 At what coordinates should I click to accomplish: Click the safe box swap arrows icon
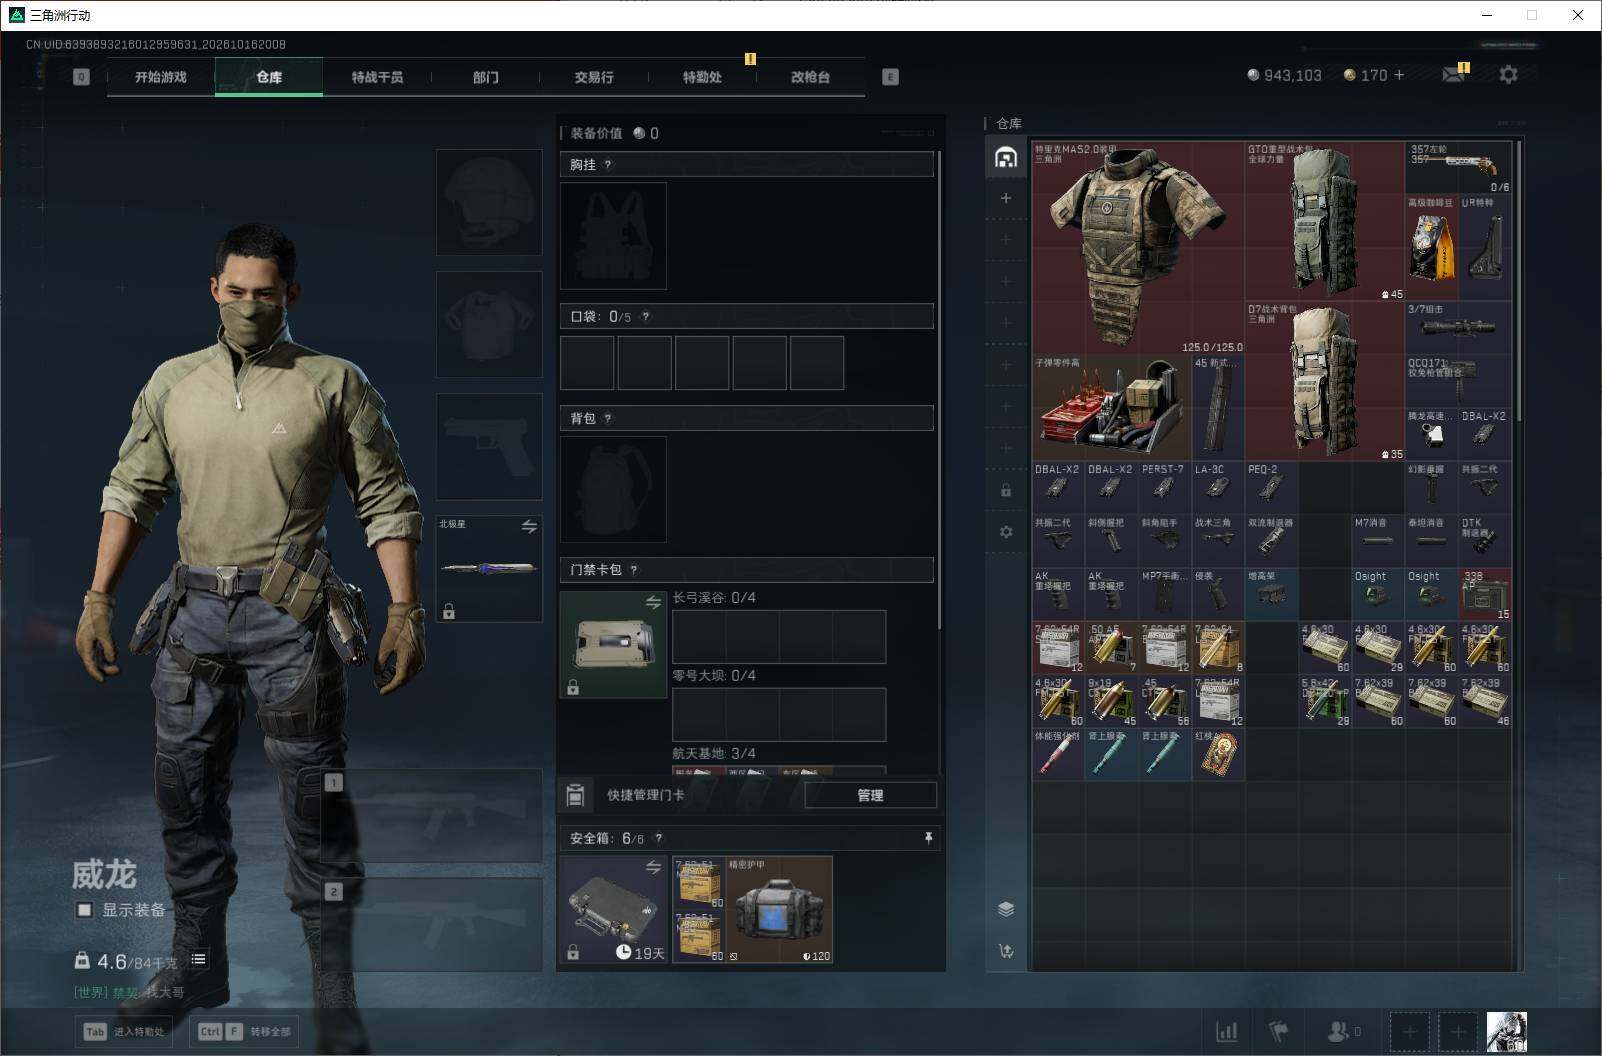click(653, 867)
